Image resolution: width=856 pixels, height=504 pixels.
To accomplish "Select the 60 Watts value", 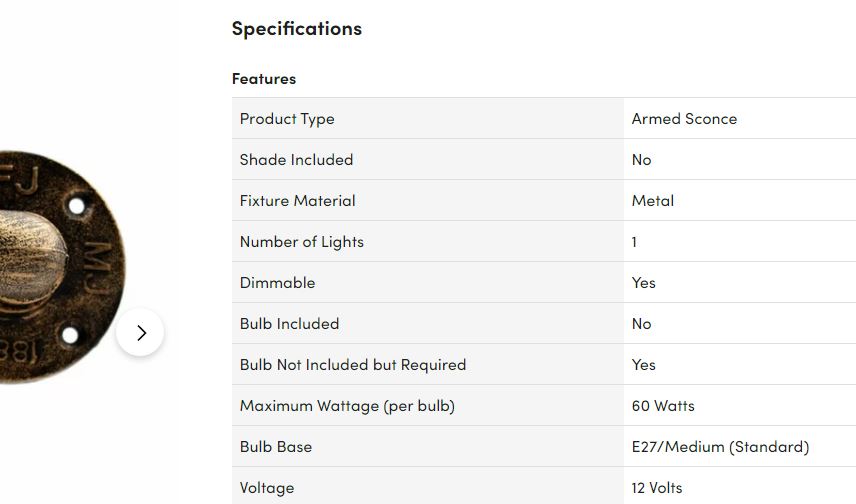I will click(x=663, y=405).
